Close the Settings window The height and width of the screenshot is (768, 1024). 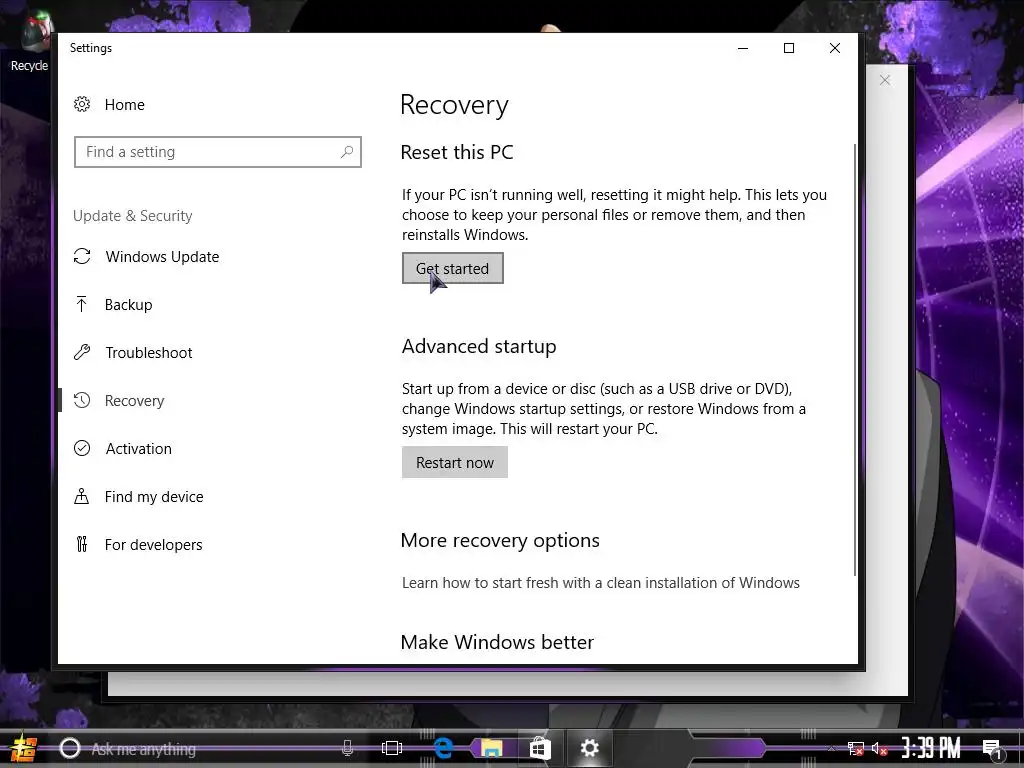835,48
